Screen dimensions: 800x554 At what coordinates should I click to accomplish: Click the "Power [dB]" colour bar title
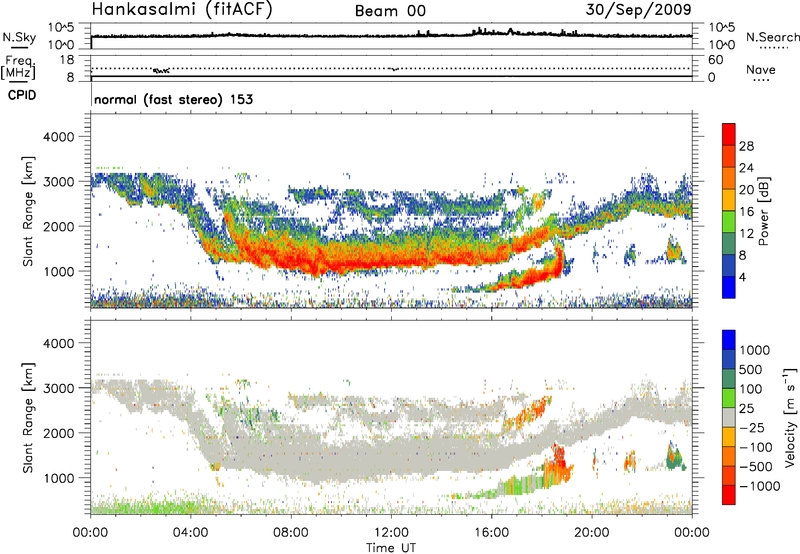(x=763, y=211)
